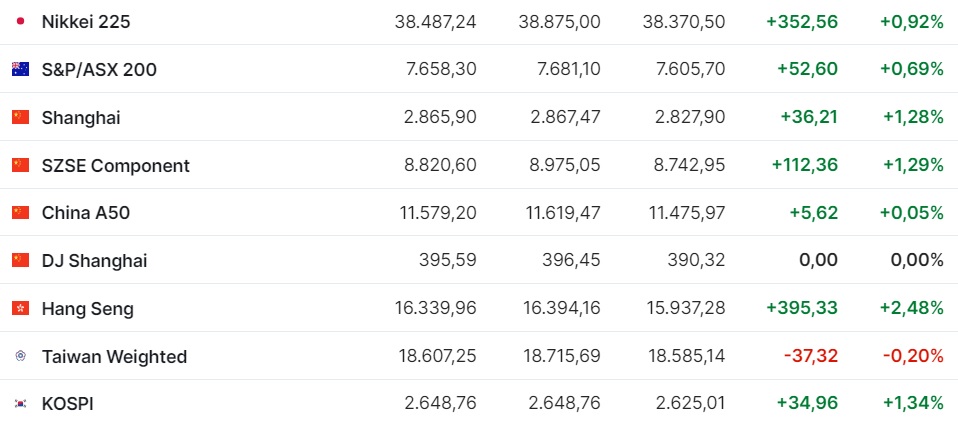The width and height of the screenshot is (958, 424).
Task: Click the China flag next to China A50
Action: (x=20, y=213)
